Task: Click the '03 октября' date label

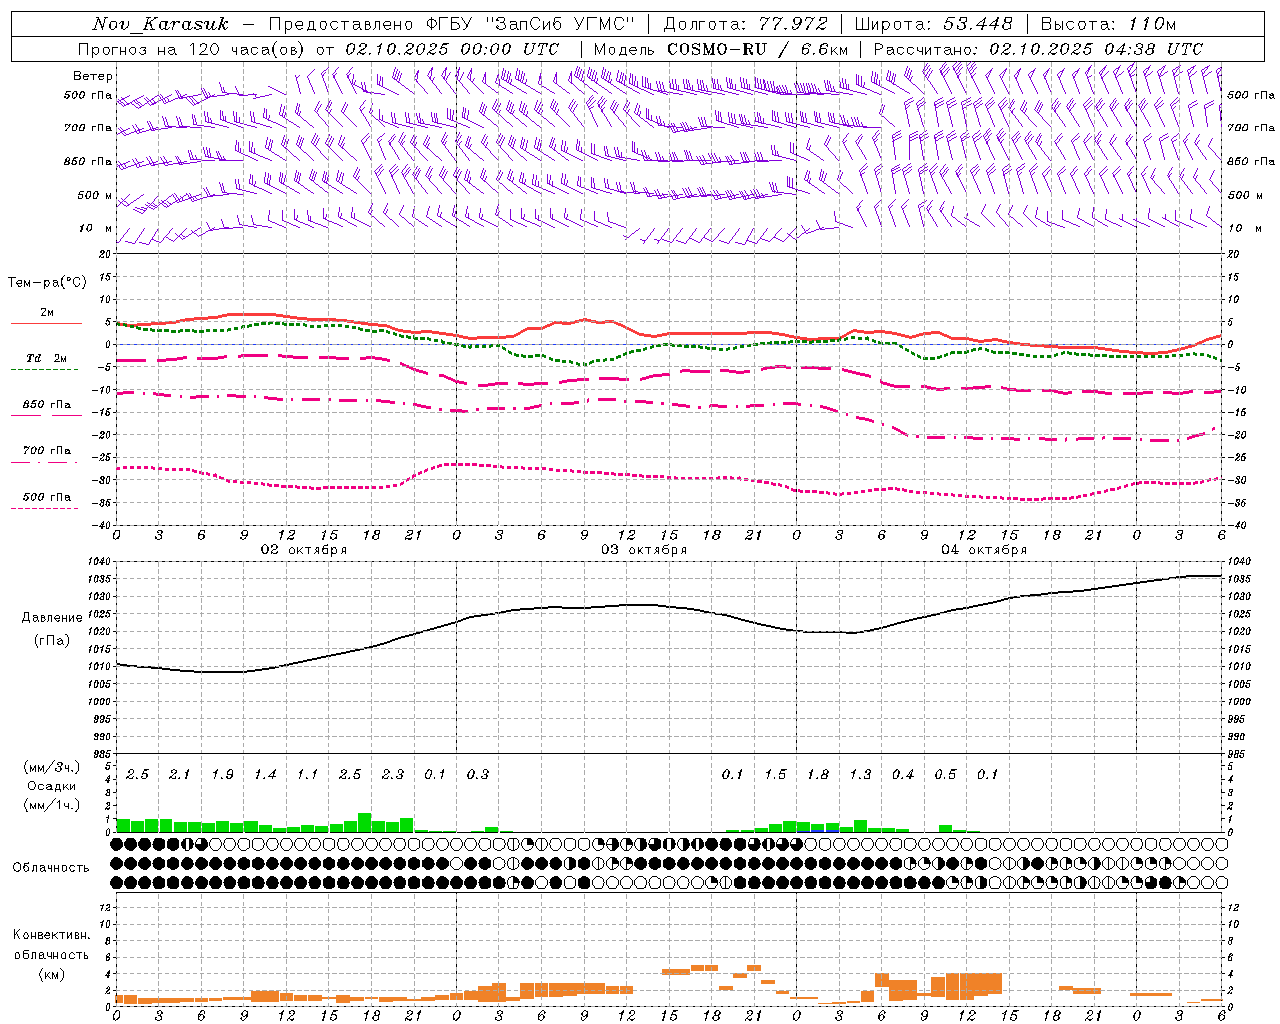Action: 644,550
